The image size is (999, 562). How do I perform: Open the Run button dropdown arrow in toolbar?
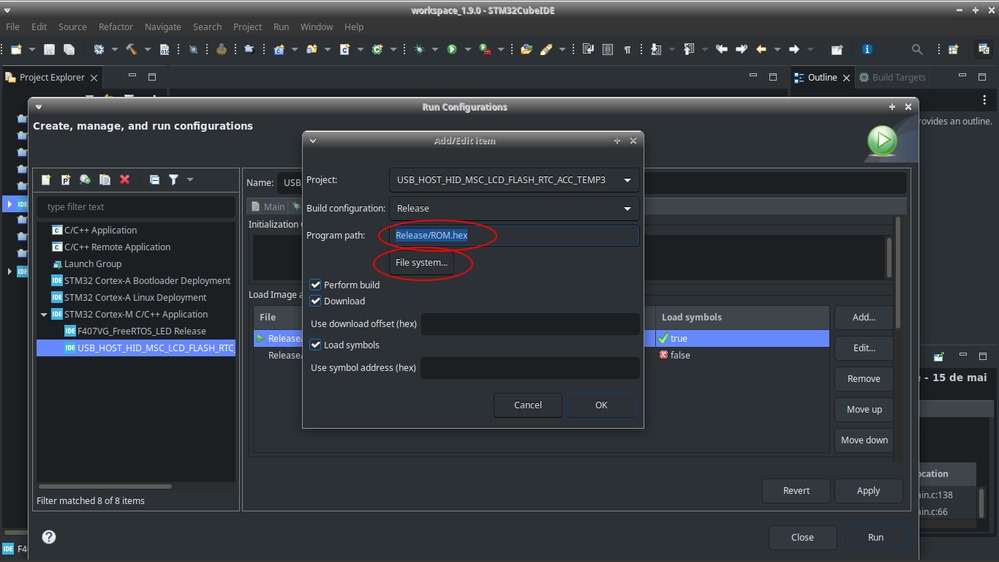[x=468, y=49]
